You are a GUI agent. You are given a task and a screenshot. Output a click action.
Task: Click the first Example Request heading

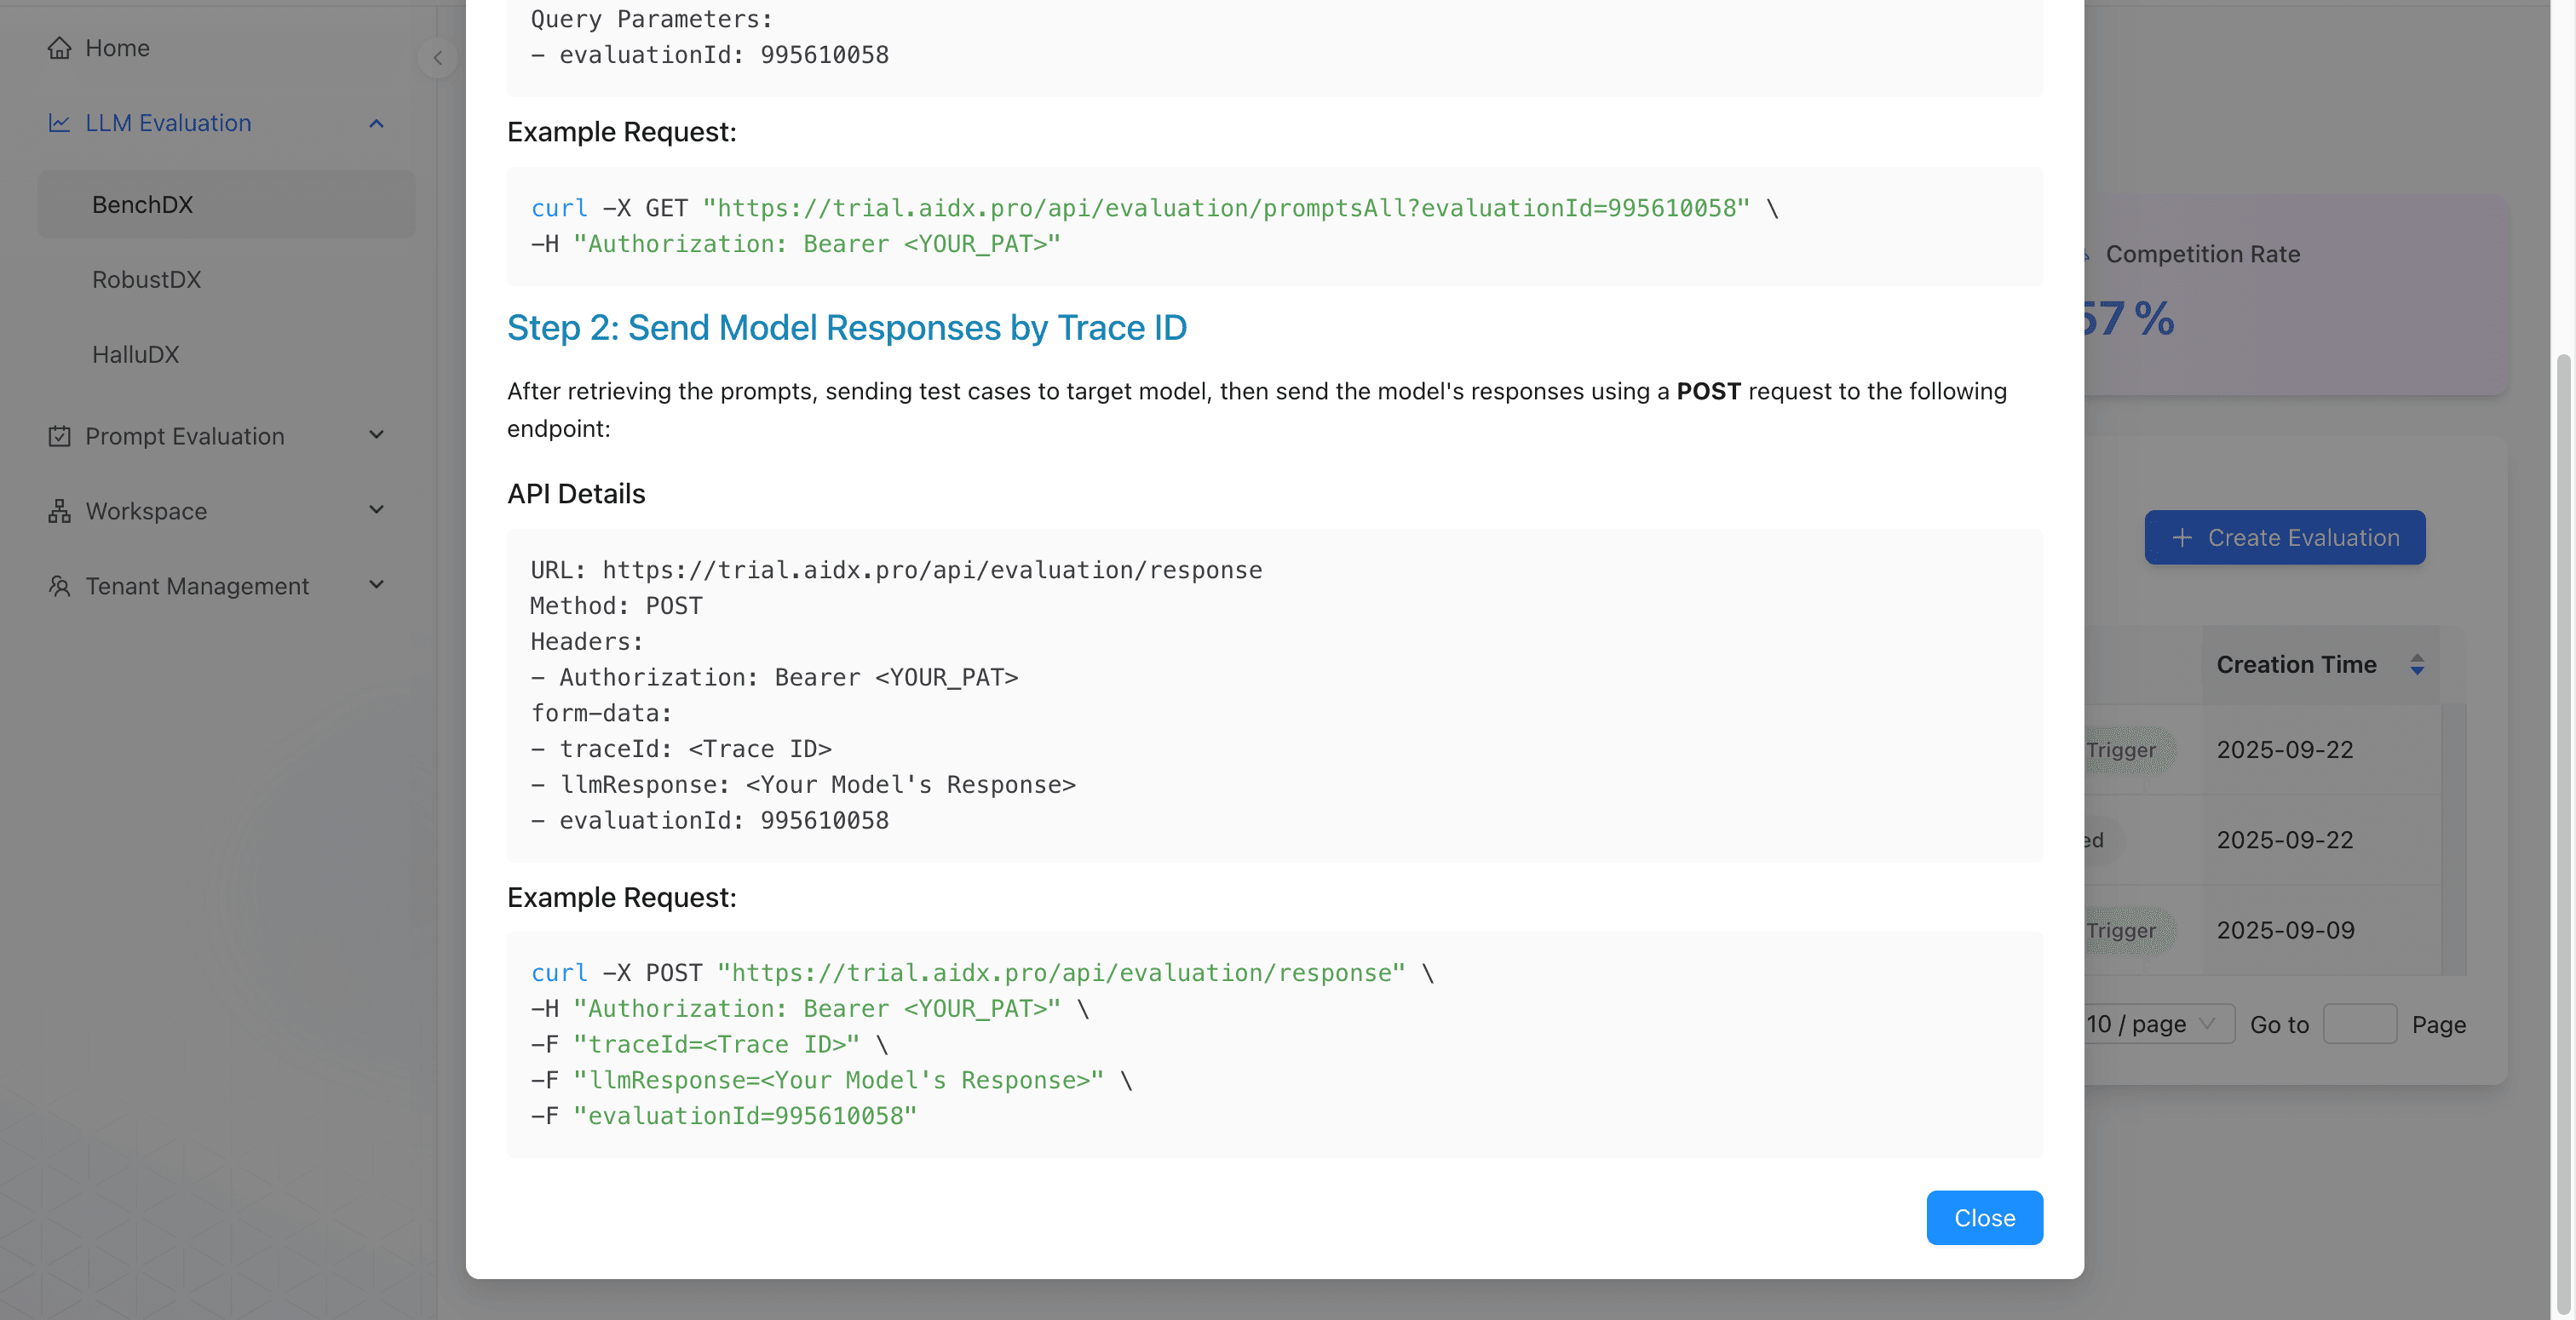click(621, 132)
